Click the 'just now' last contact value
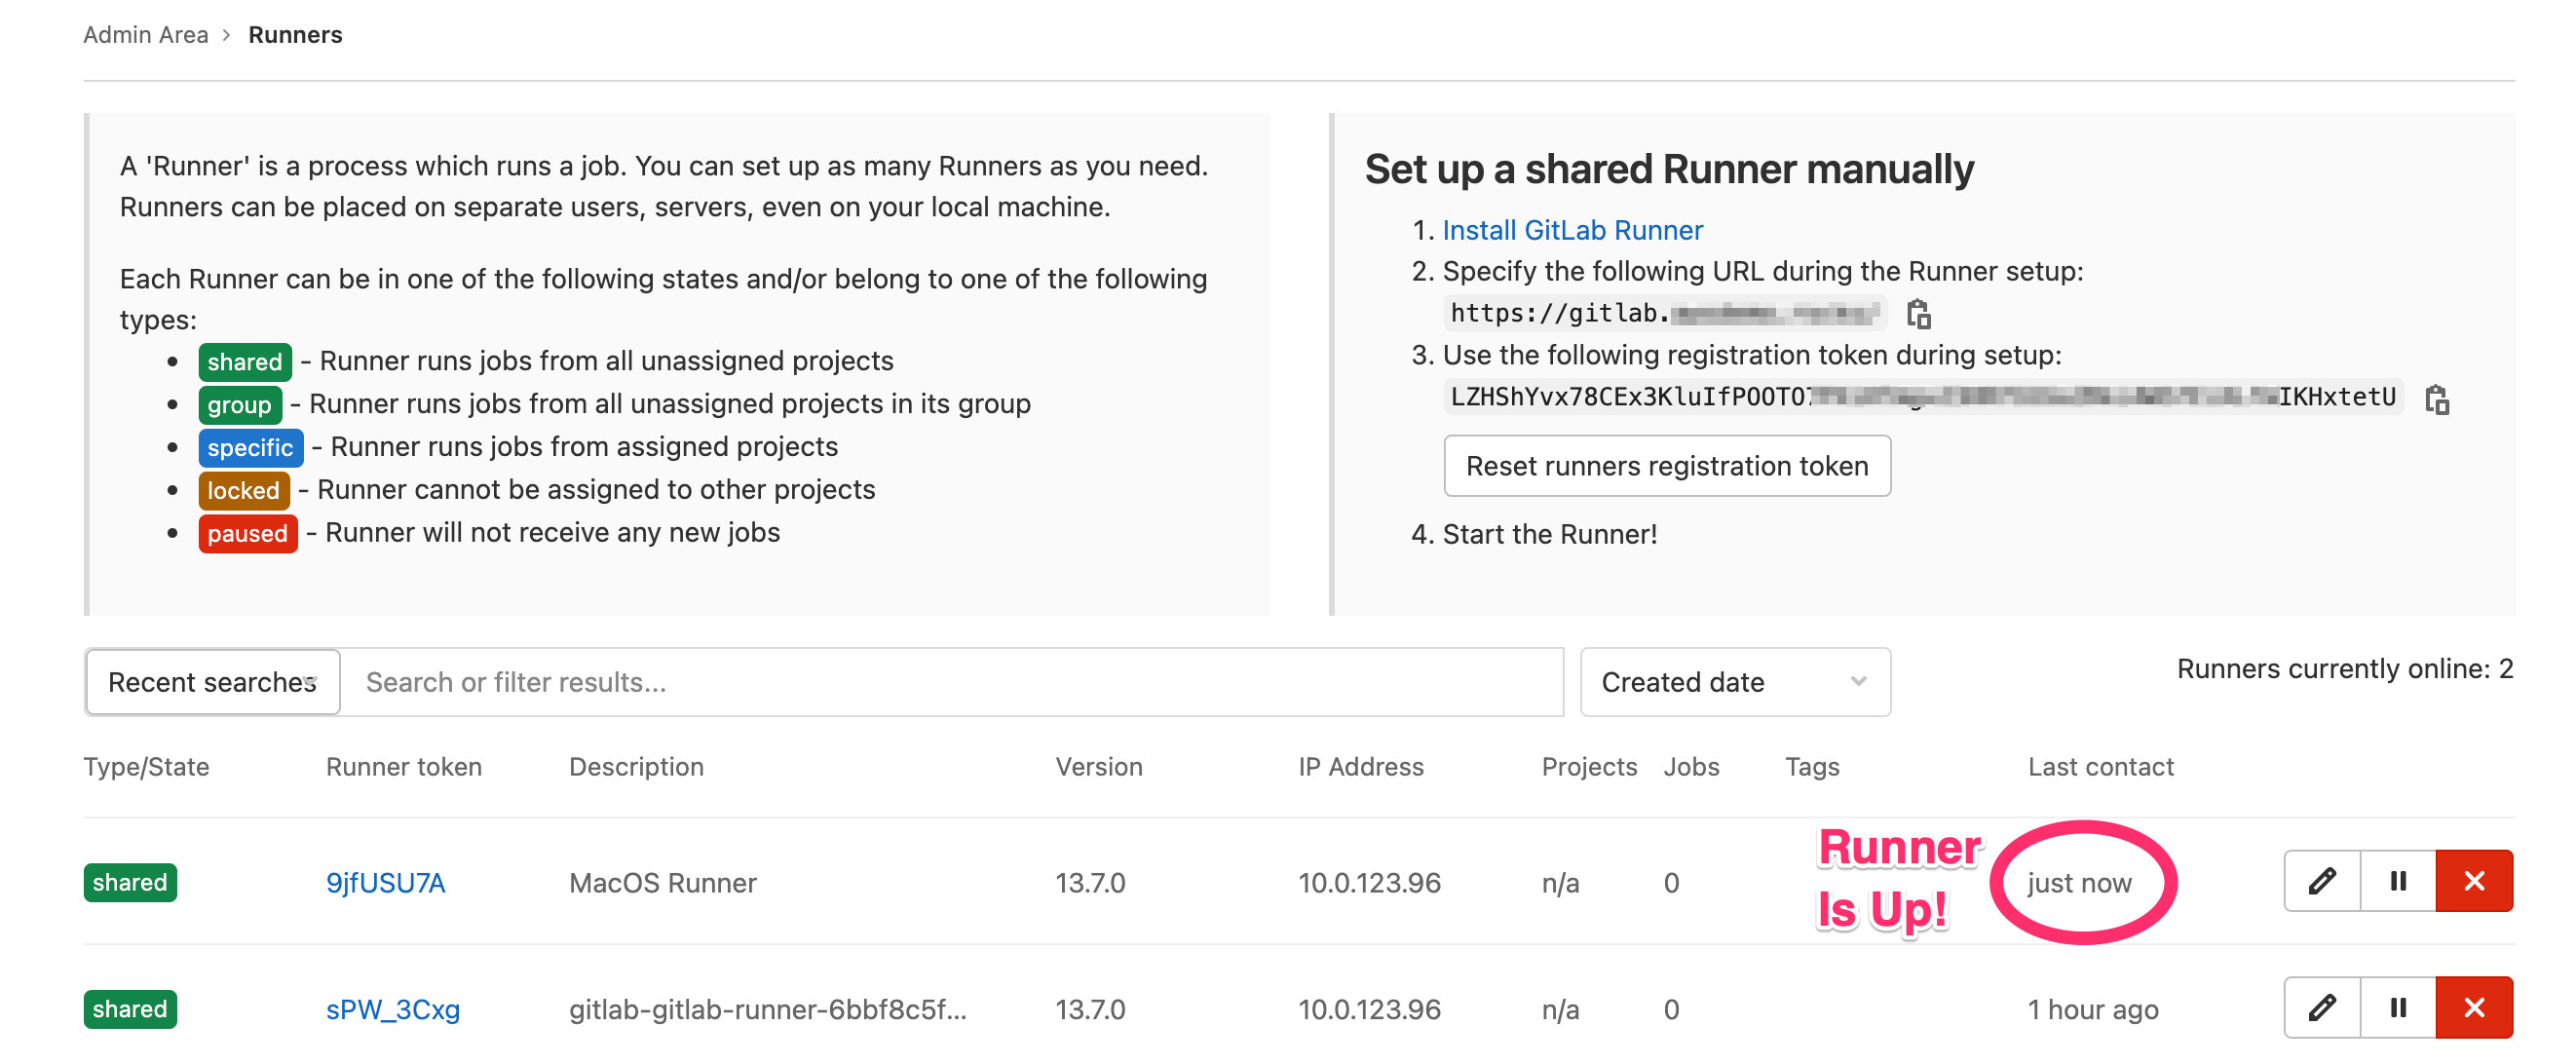The height and width of the screenshot is (1064, 2576). point(2079,883)
